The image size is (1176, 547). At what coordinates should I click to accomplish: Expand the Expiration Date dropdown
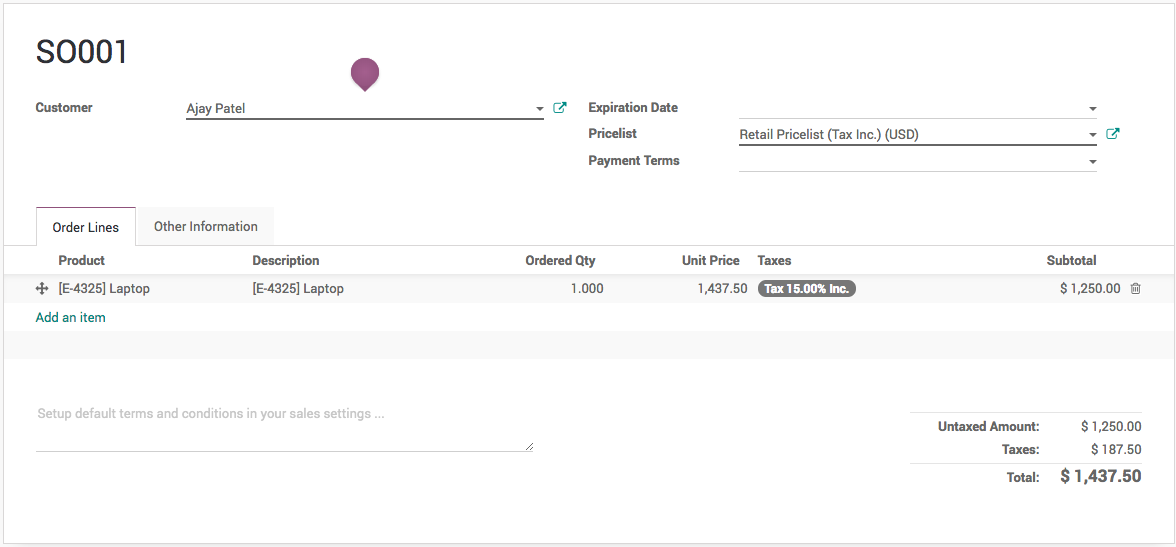click(x=1092, y=109)
